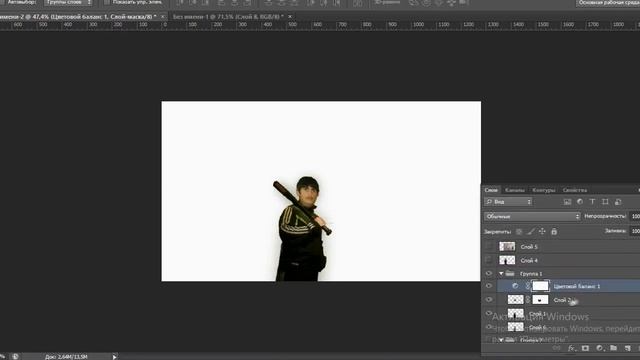Show Слой 5 layer visibility box

click(489, 246)
